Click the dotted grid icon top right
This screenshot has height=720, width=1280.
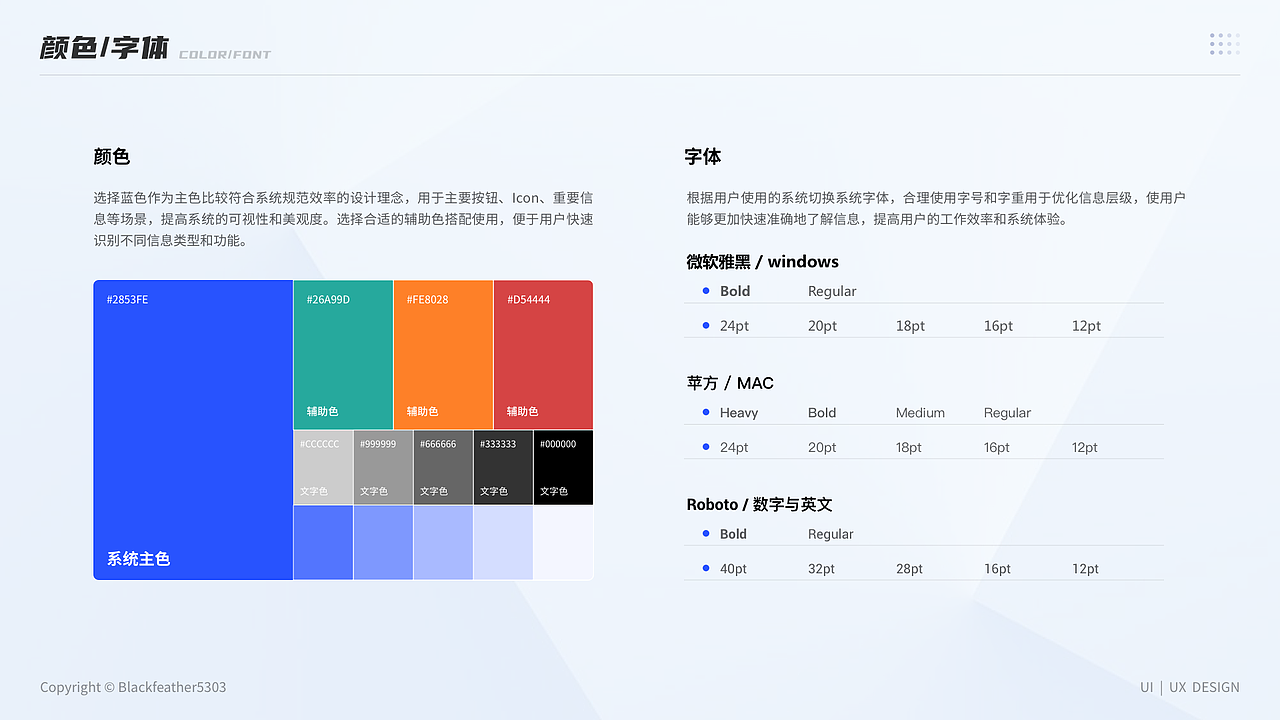[1224, 44]
